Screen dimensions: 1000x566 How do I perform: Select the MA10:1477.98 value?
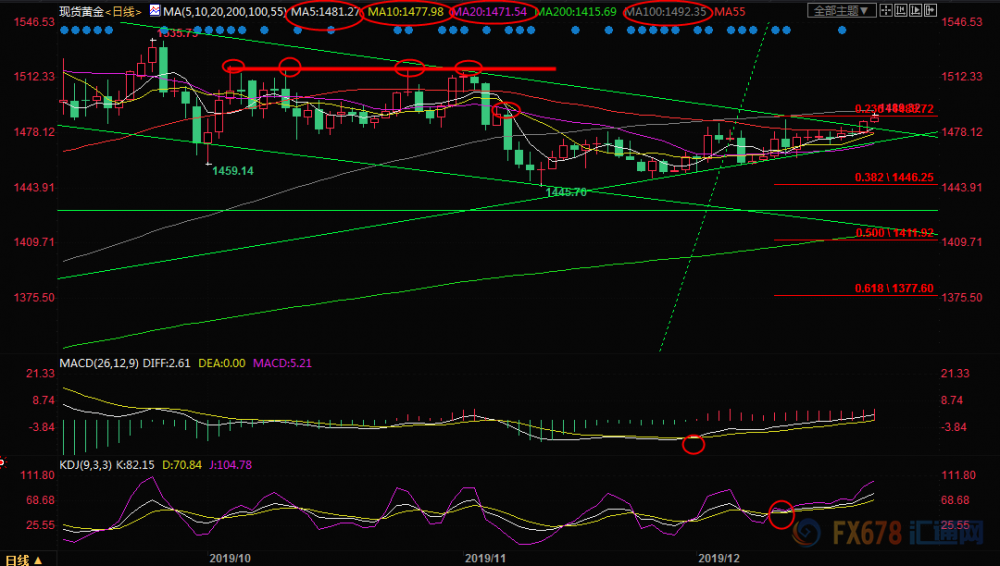406,11
